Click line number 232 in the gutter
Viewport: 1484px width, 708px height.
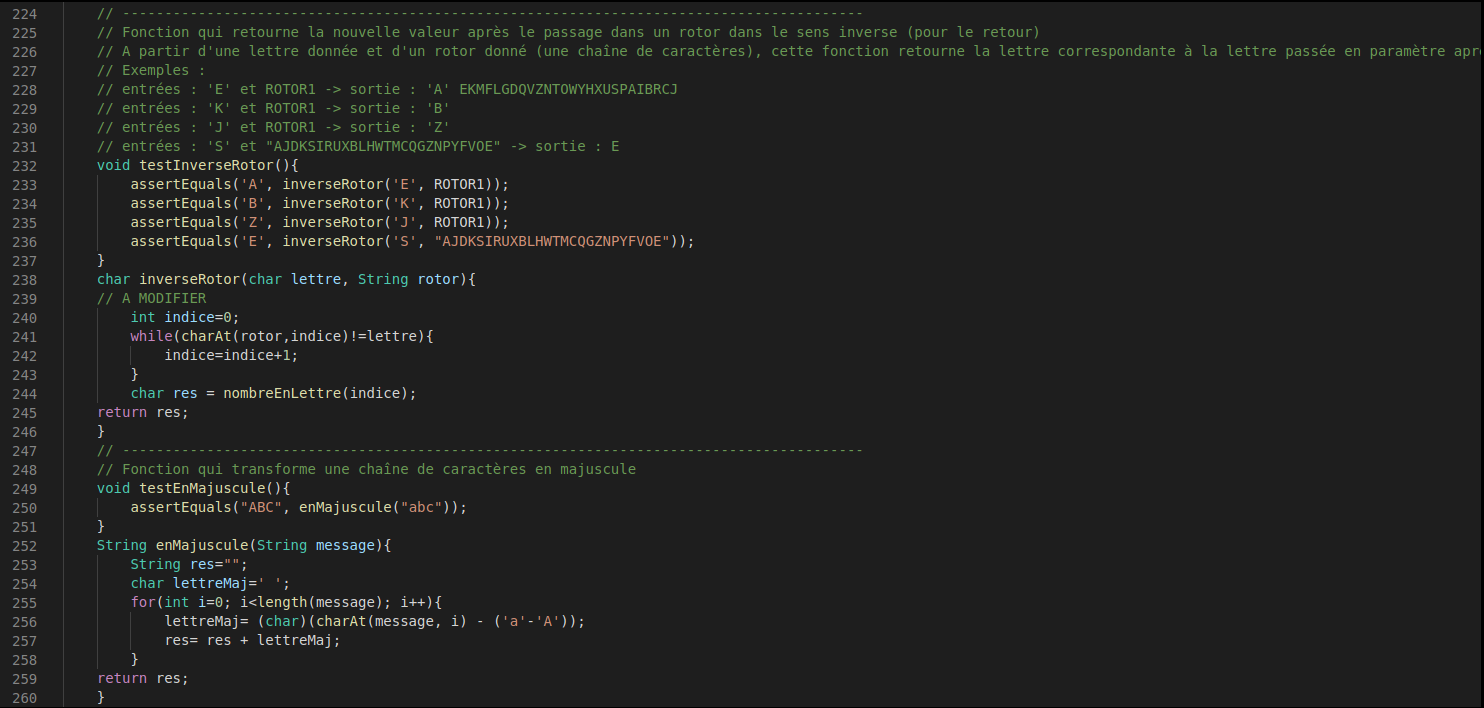(x=24, y=165)
